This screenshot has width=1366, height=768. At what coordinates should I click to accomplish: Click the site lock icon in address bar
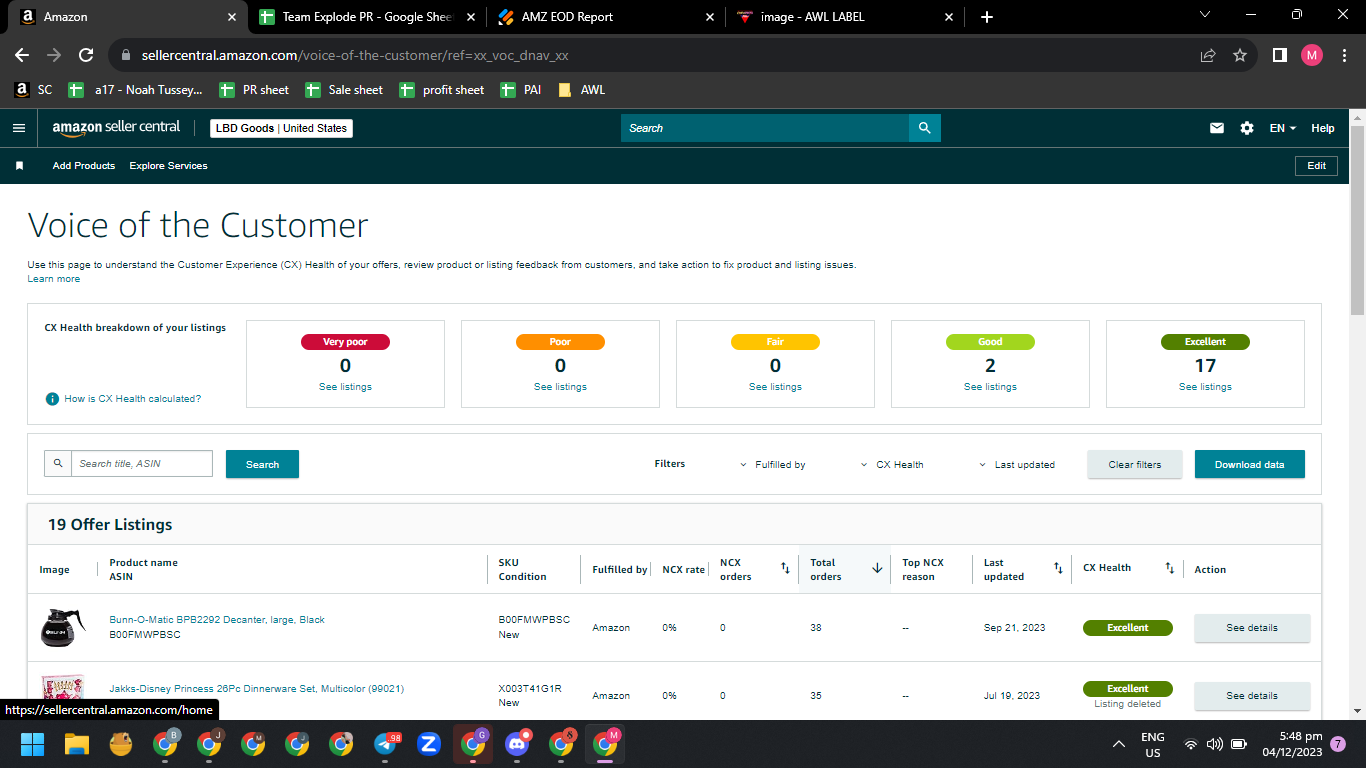coord(126,56)
